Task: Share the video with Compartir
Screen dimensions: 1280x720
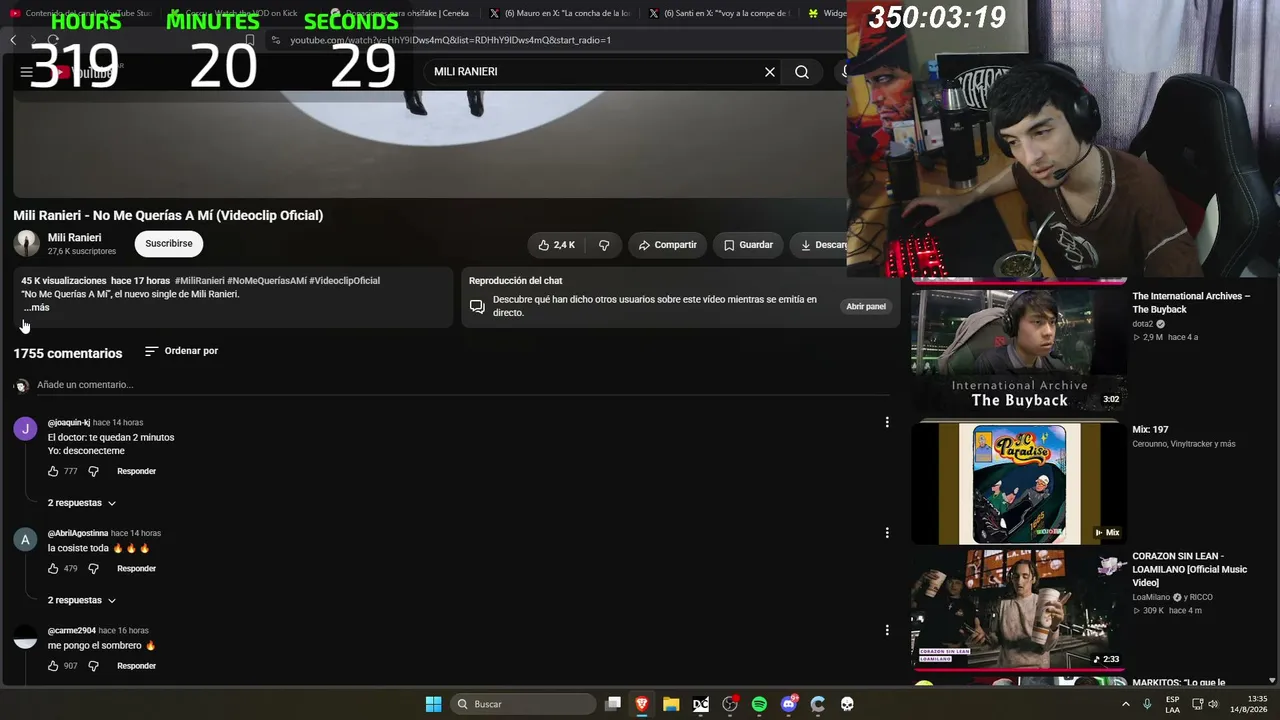Action: pos(667,245)
